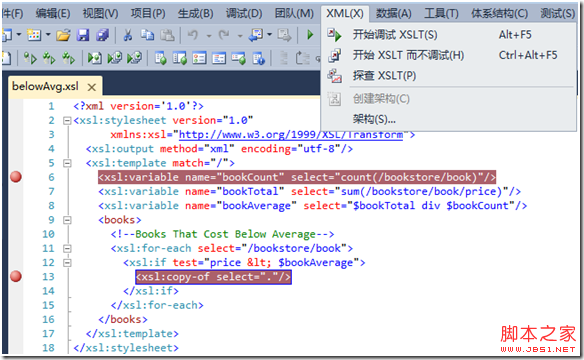The width and height of the screenshot is (584, 360).
Task: Click the Save All icon
Action: (x=102, y=35)
